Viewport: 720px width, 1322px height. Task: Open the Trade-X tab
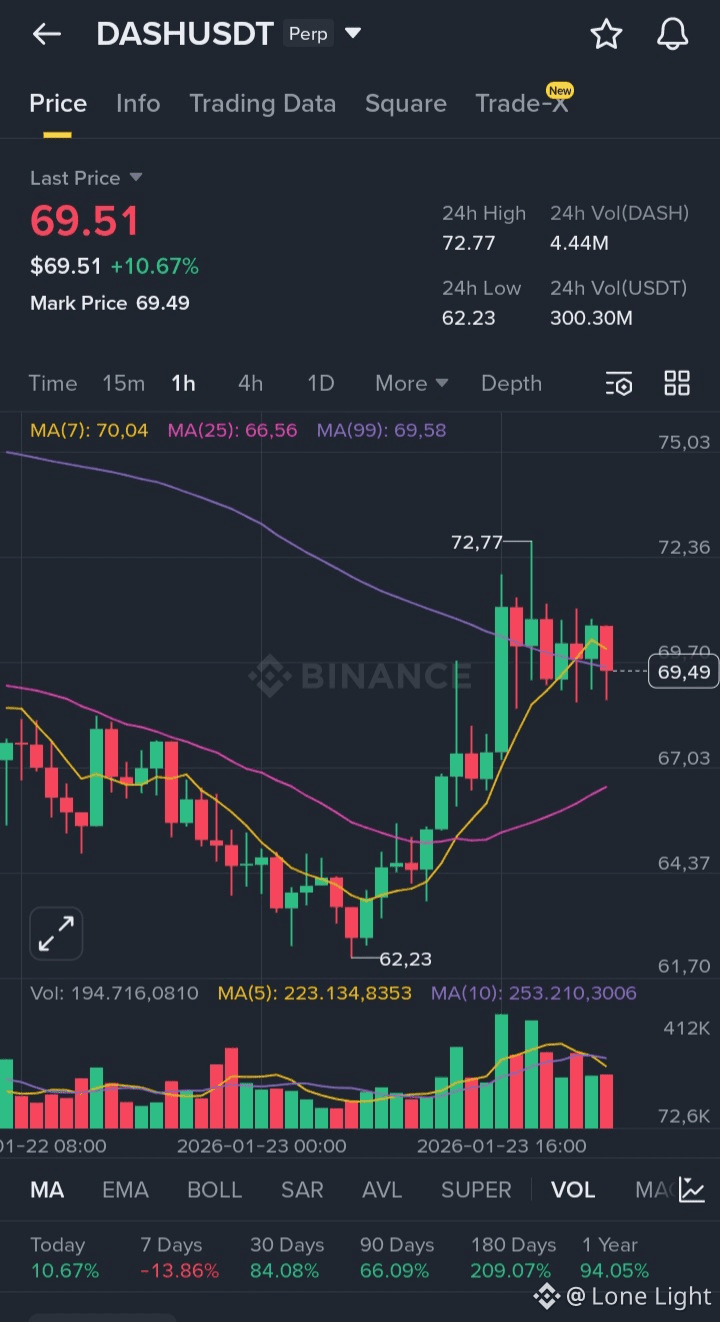(522, 104)
